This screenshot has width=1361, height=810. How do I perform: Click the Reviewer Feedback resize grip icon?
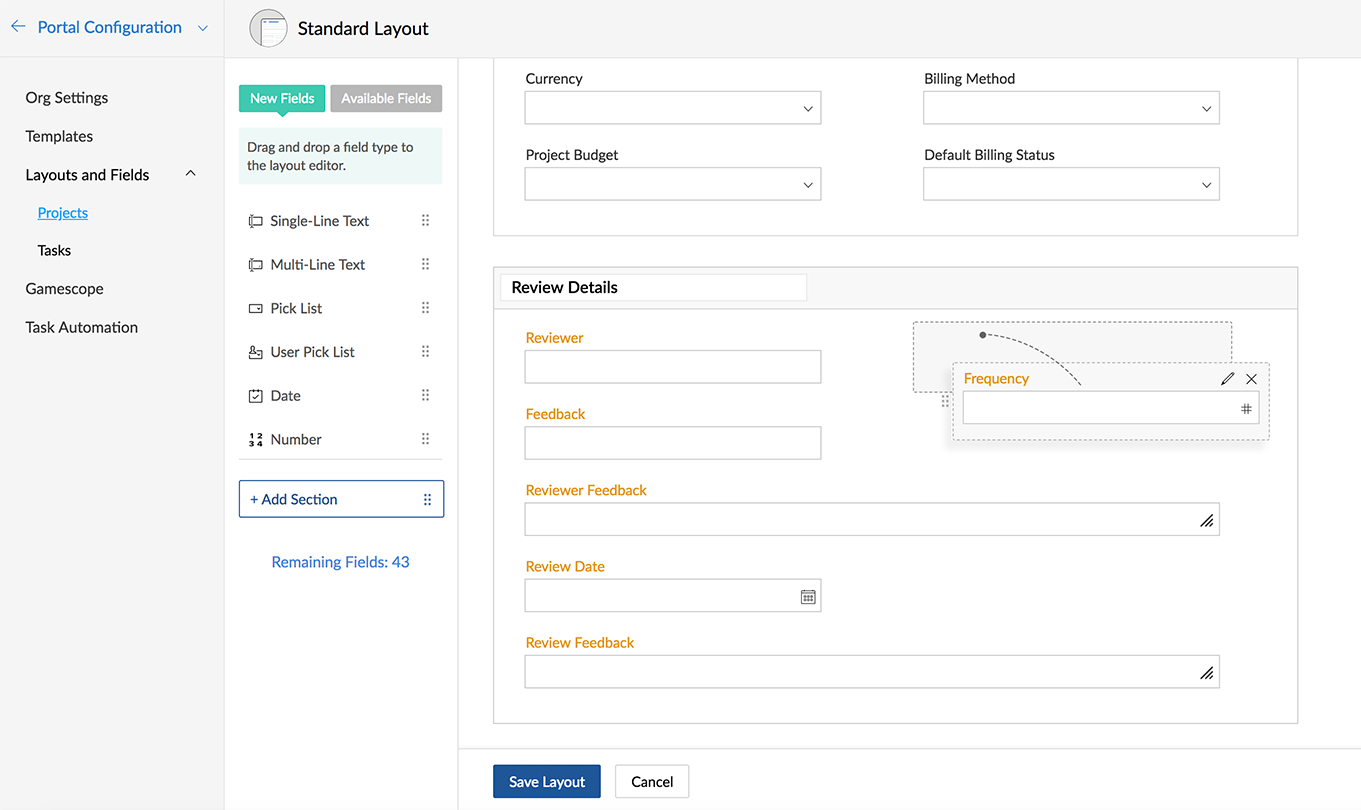click(x=1207, y=521)
